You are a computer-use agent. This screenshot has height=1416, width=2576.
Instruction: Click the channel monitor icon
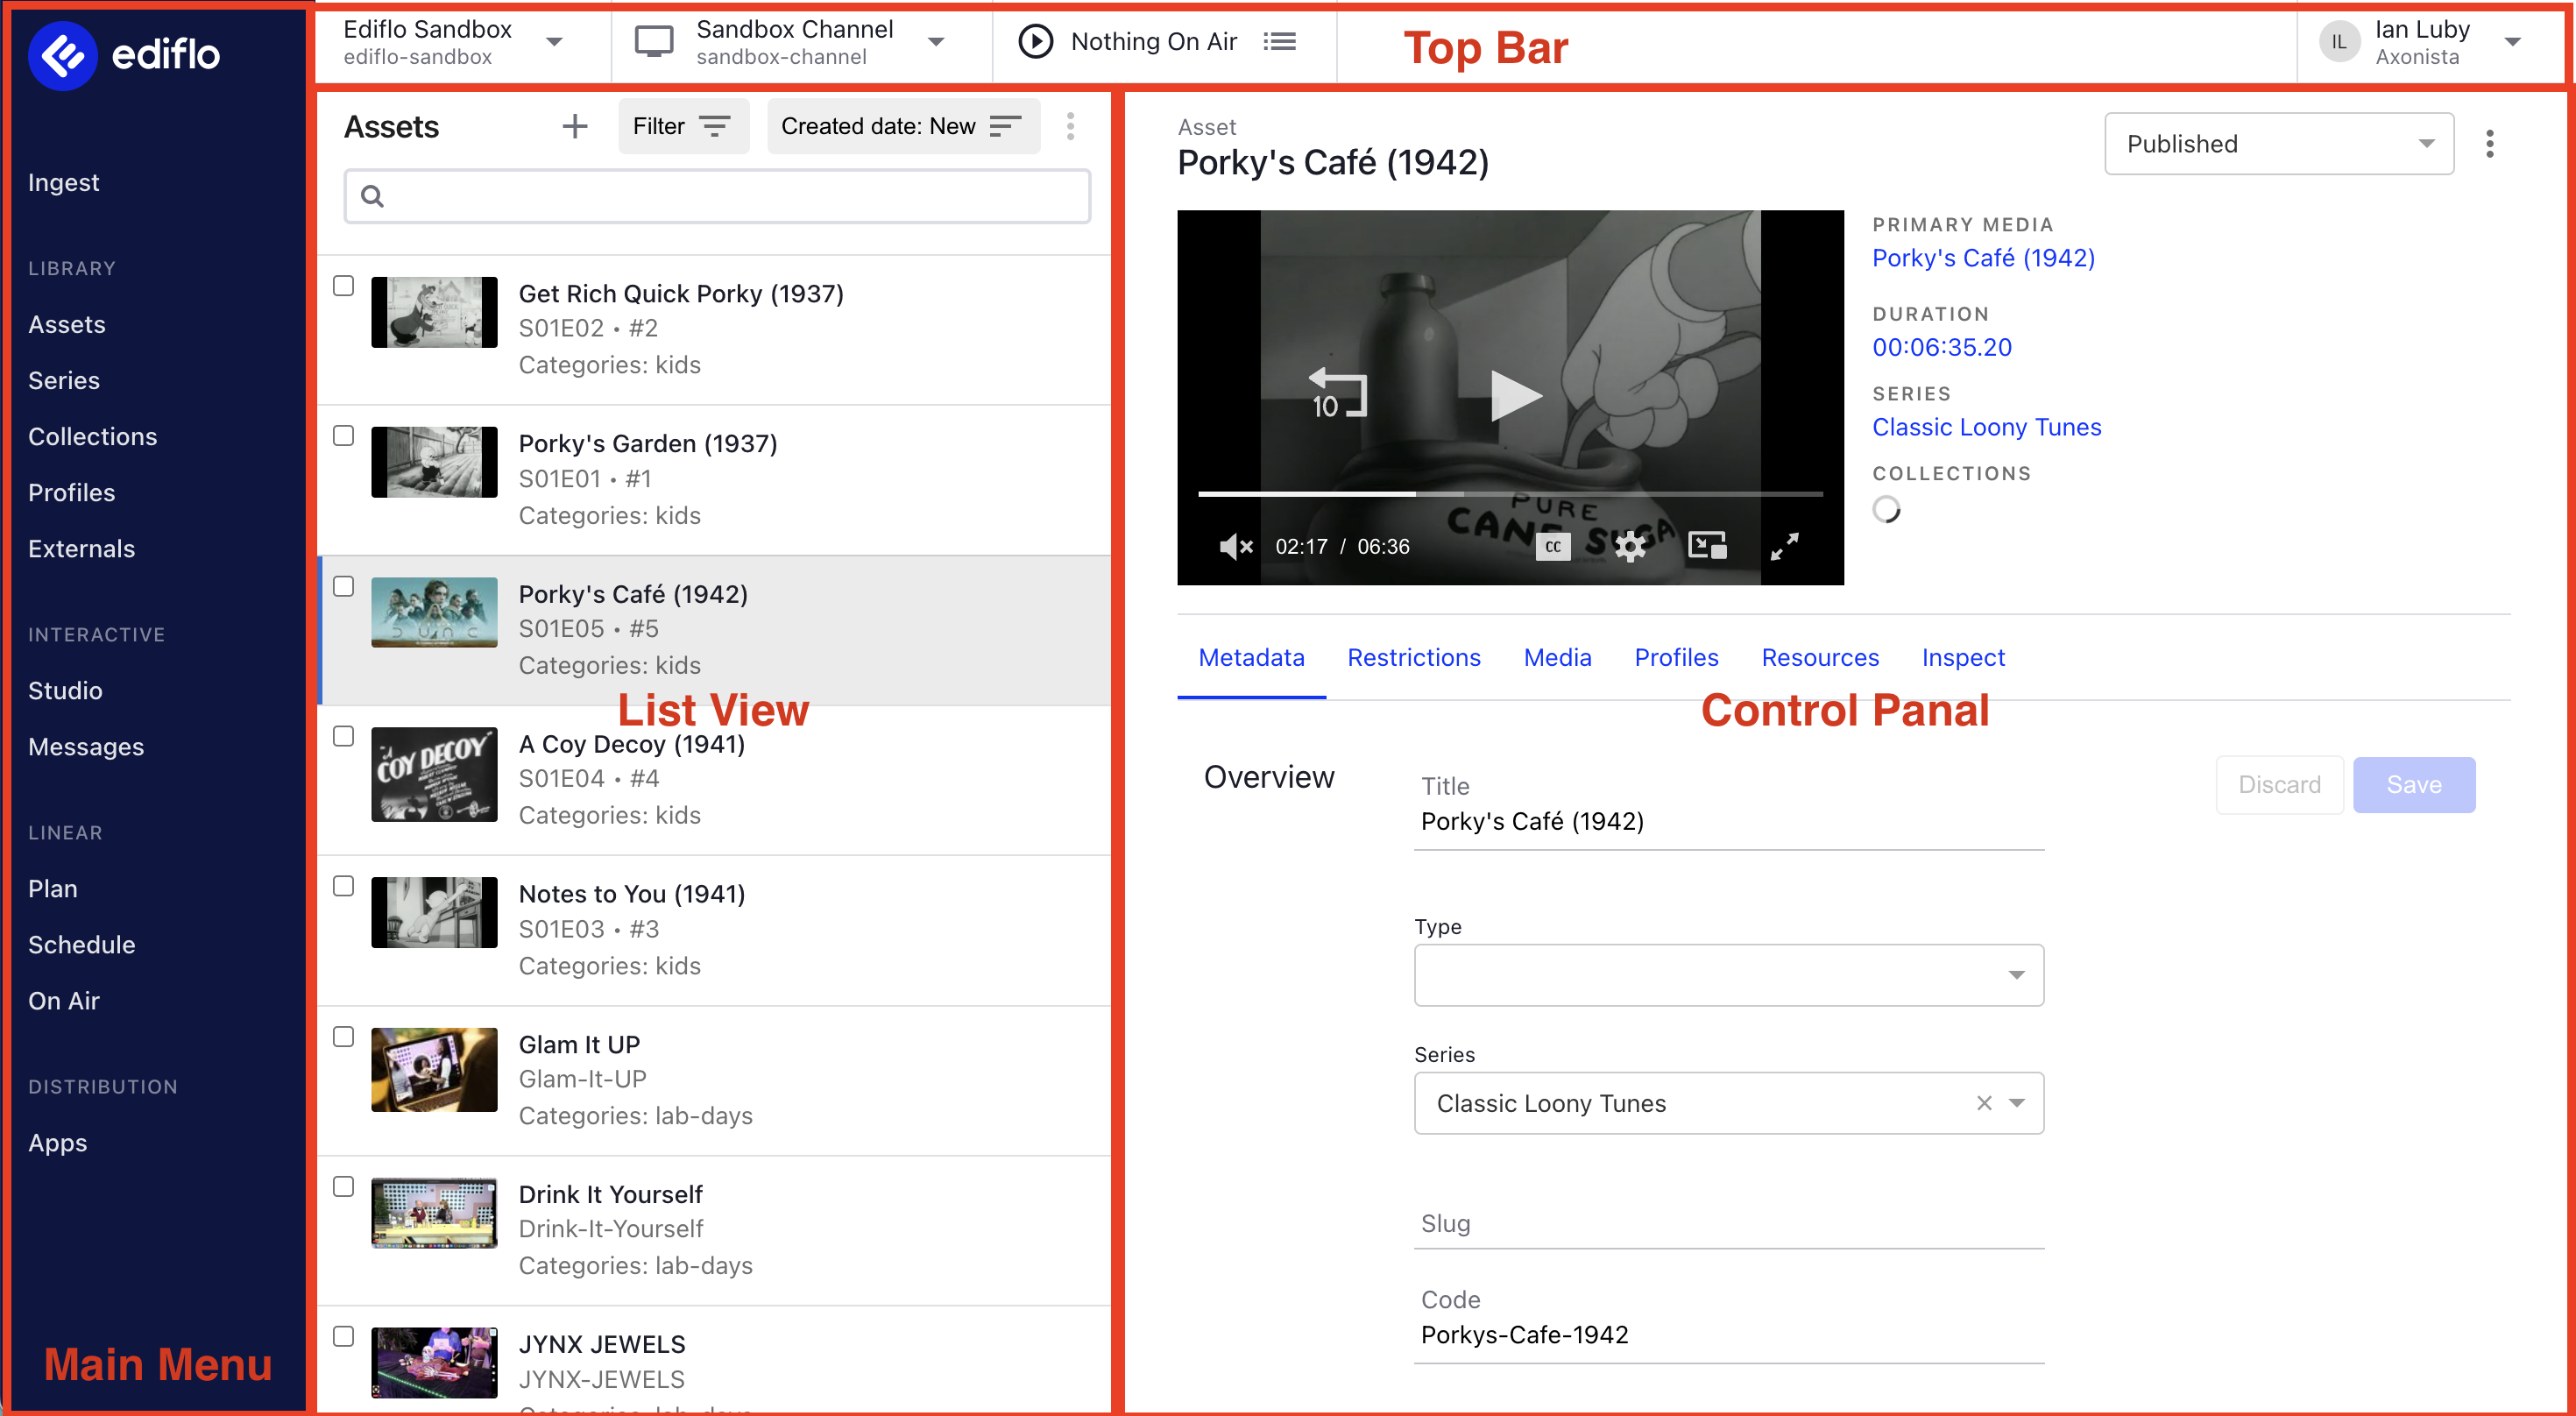654,41
